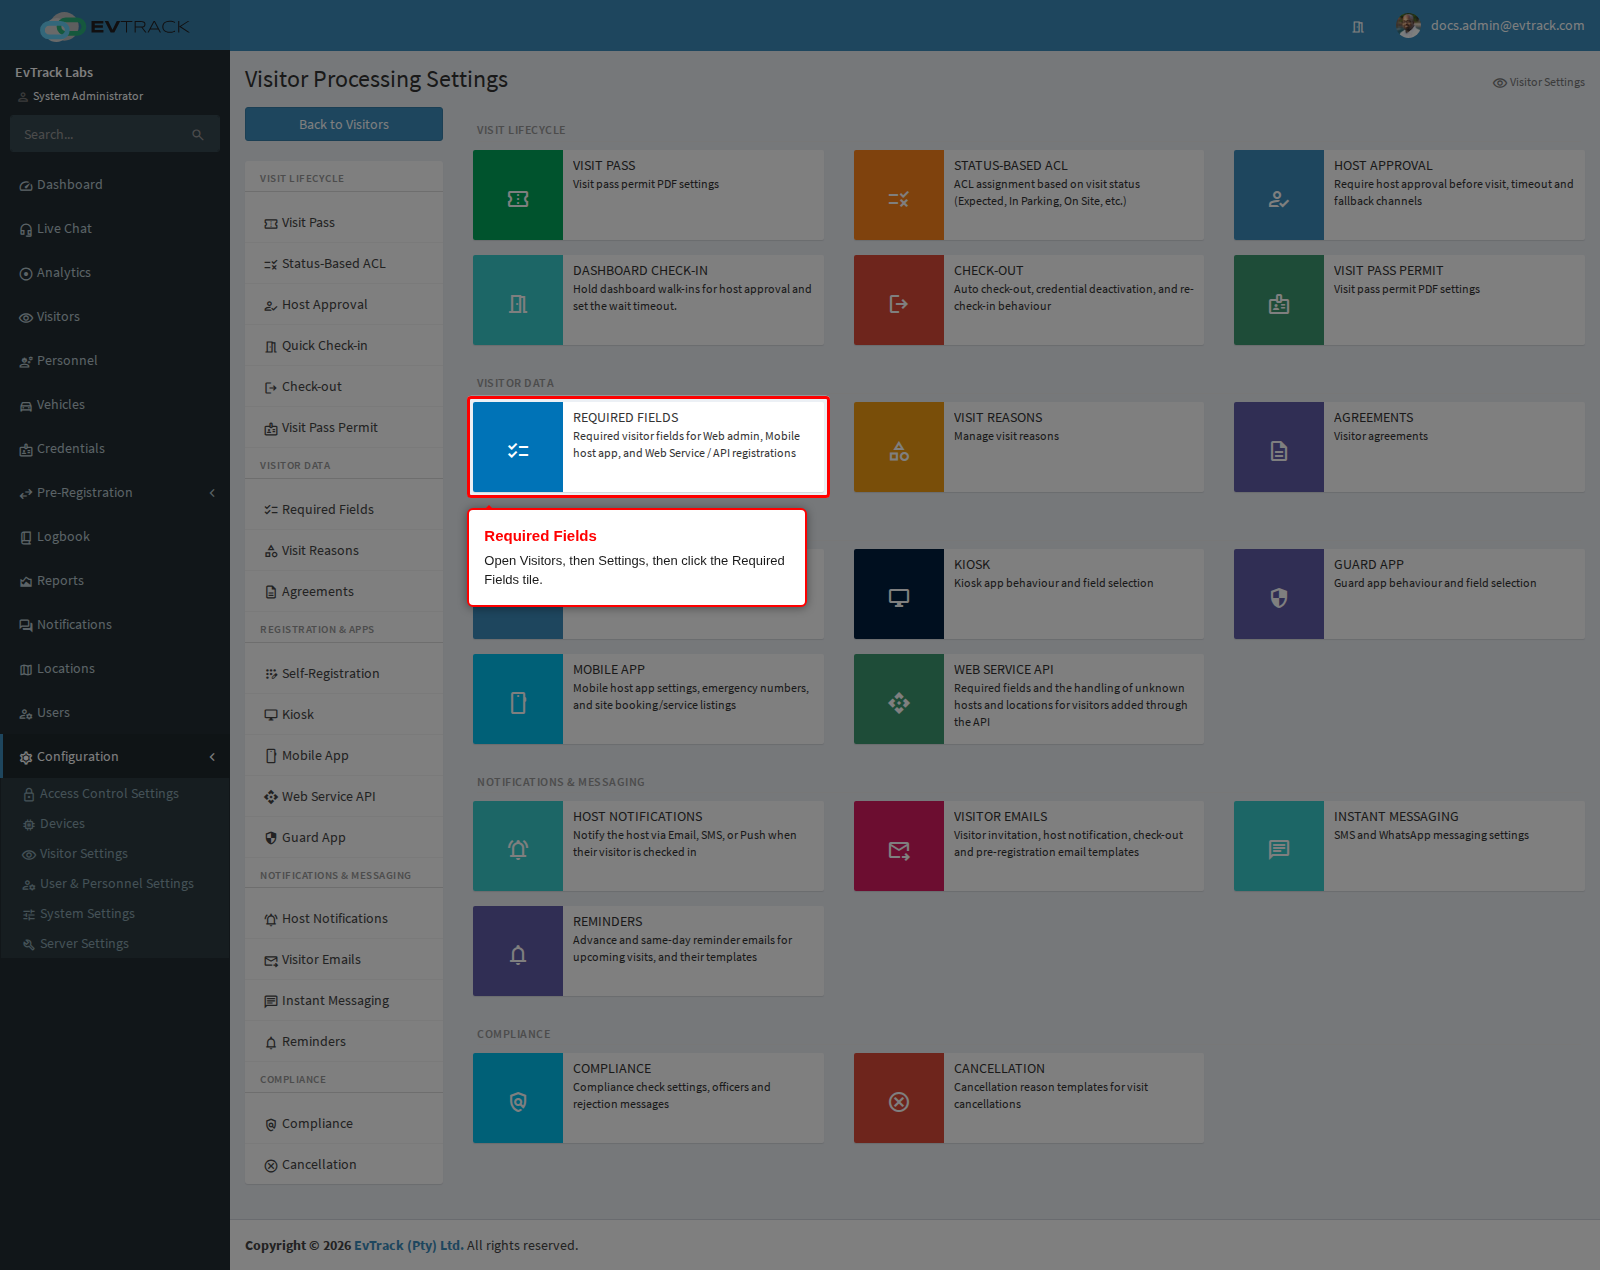Open the Visitor Emails tile icon
Viewport: 1600px width, 1270px height.
[x=899, y=846]
